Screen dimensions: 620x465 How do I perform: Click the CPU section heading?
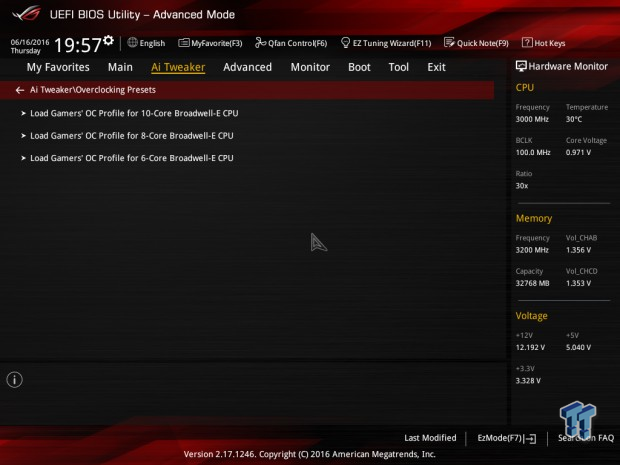(524, 87)
